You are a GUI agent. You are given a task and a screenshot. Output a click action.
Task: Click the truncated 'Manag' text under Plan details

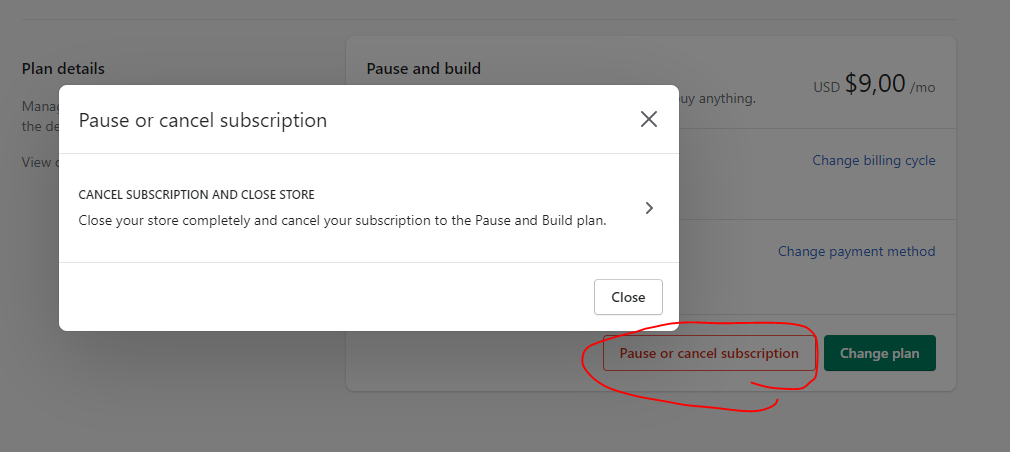coord(40,106)
